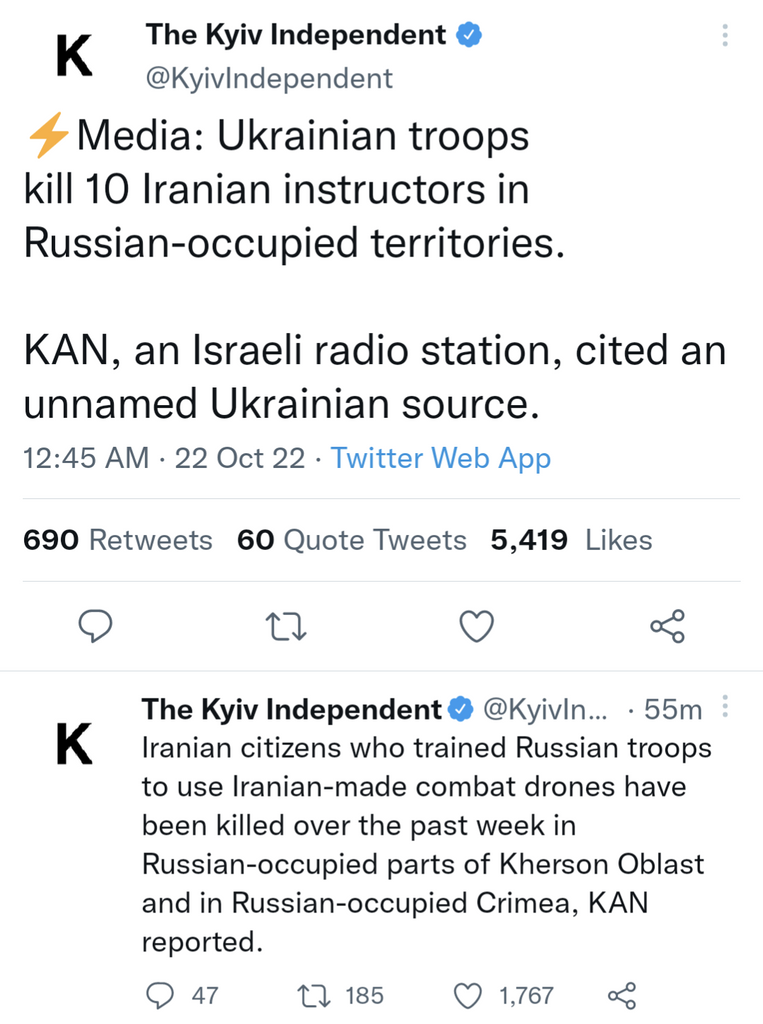Open the main tweet's three-dot menu
Viewport: 763px width, 1024px height.
[724, 36]
